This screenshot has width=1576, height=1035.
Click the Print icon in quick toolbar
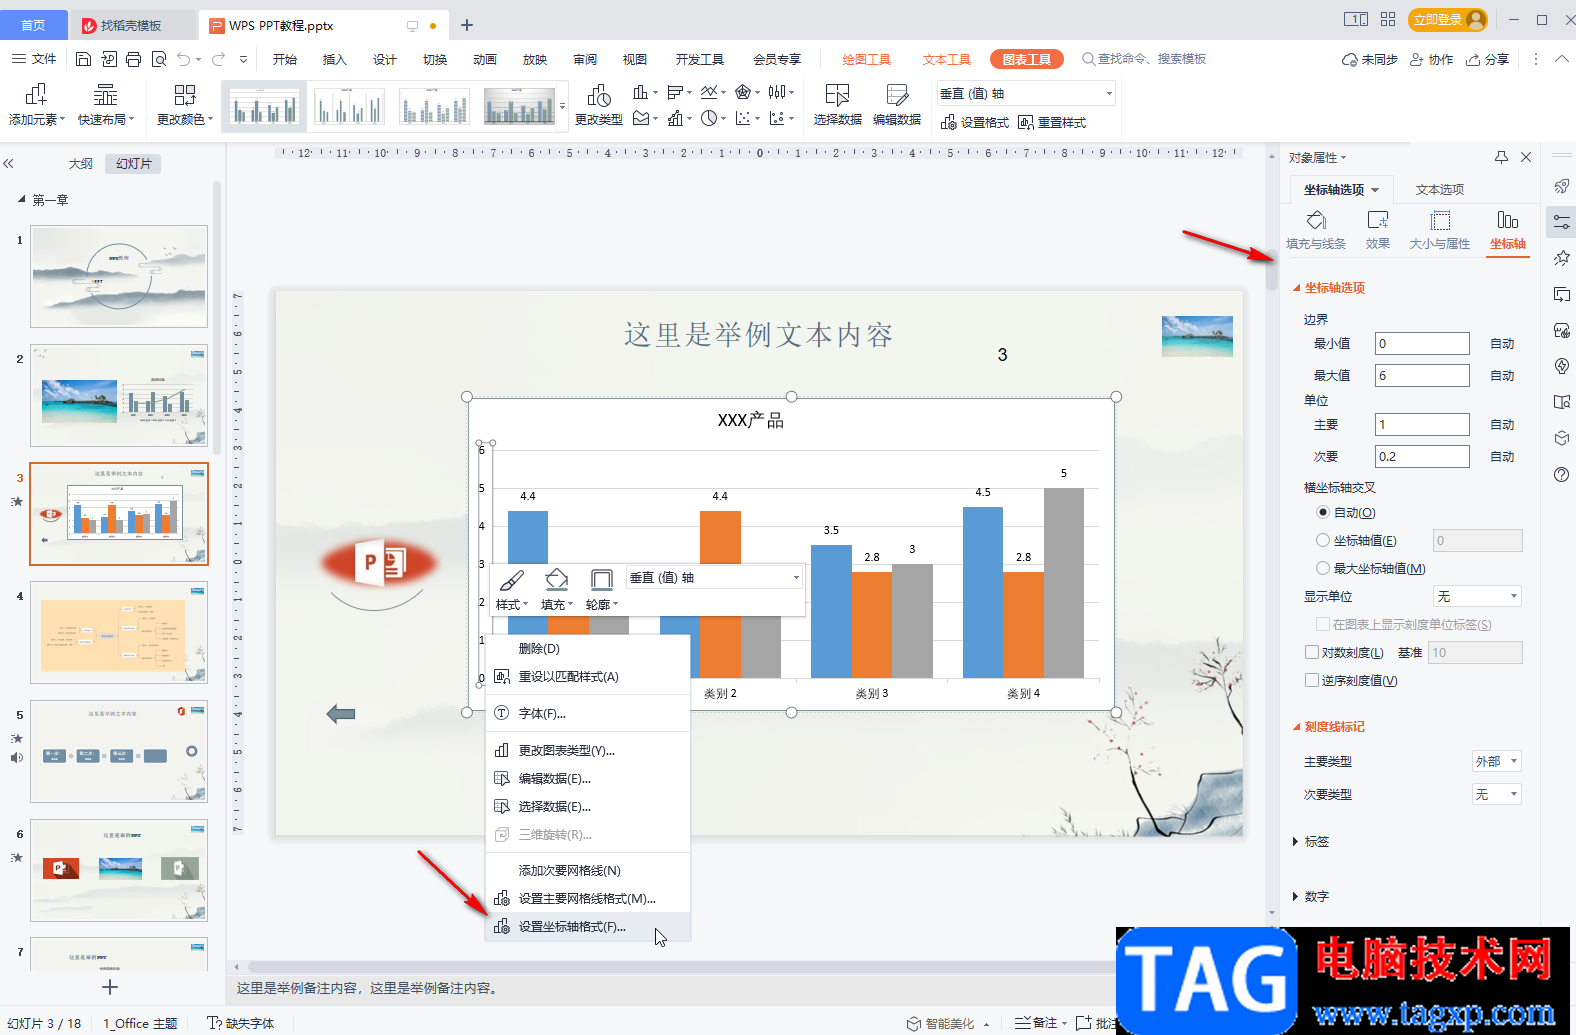tap(134, 59)
